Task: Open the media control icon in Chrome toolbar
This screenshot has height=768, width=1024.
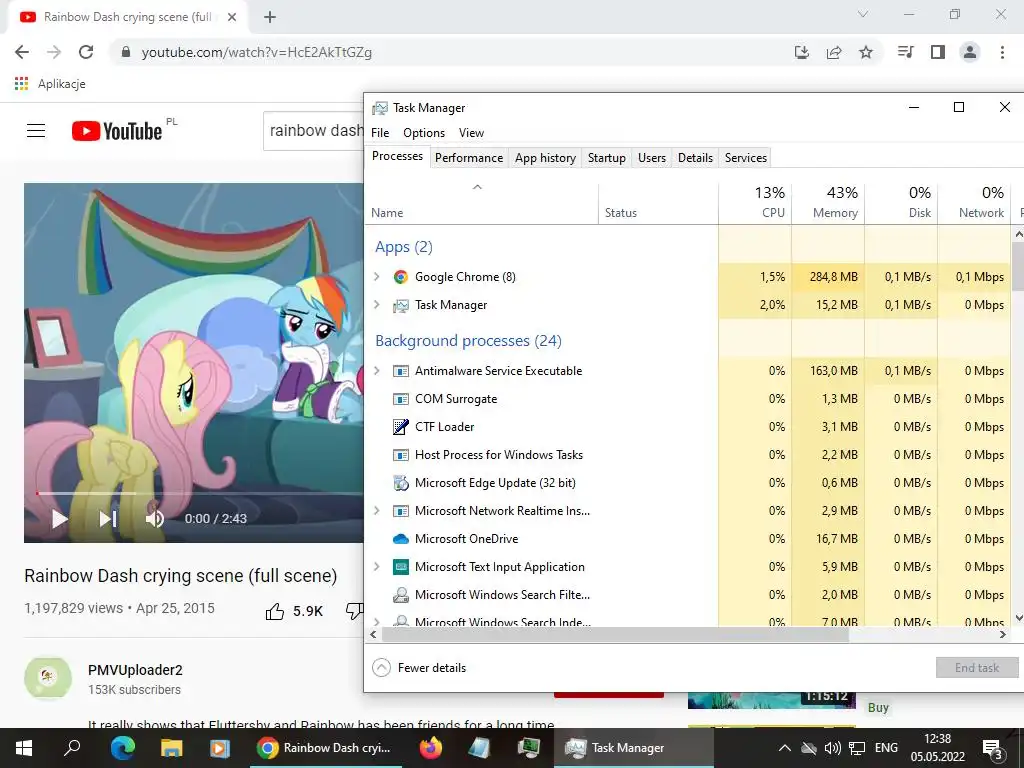Action: click(x=905, y=52)
